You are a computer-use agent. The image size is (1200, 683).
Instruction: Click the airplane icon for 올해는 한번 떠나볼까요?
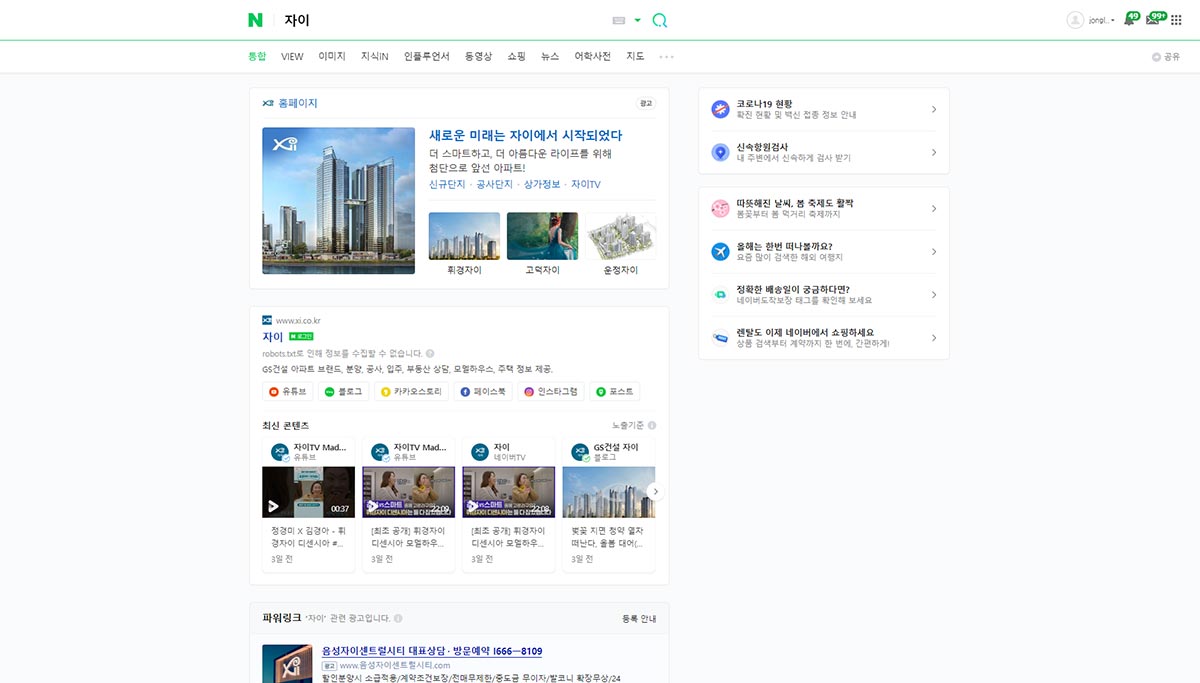coord(720,251)
